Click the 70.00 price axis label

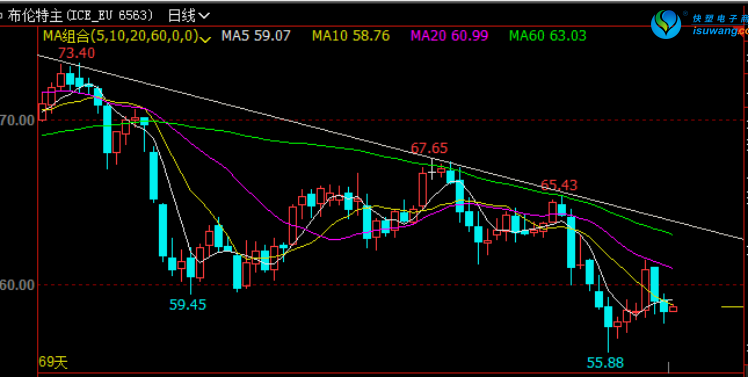(18, 119)
